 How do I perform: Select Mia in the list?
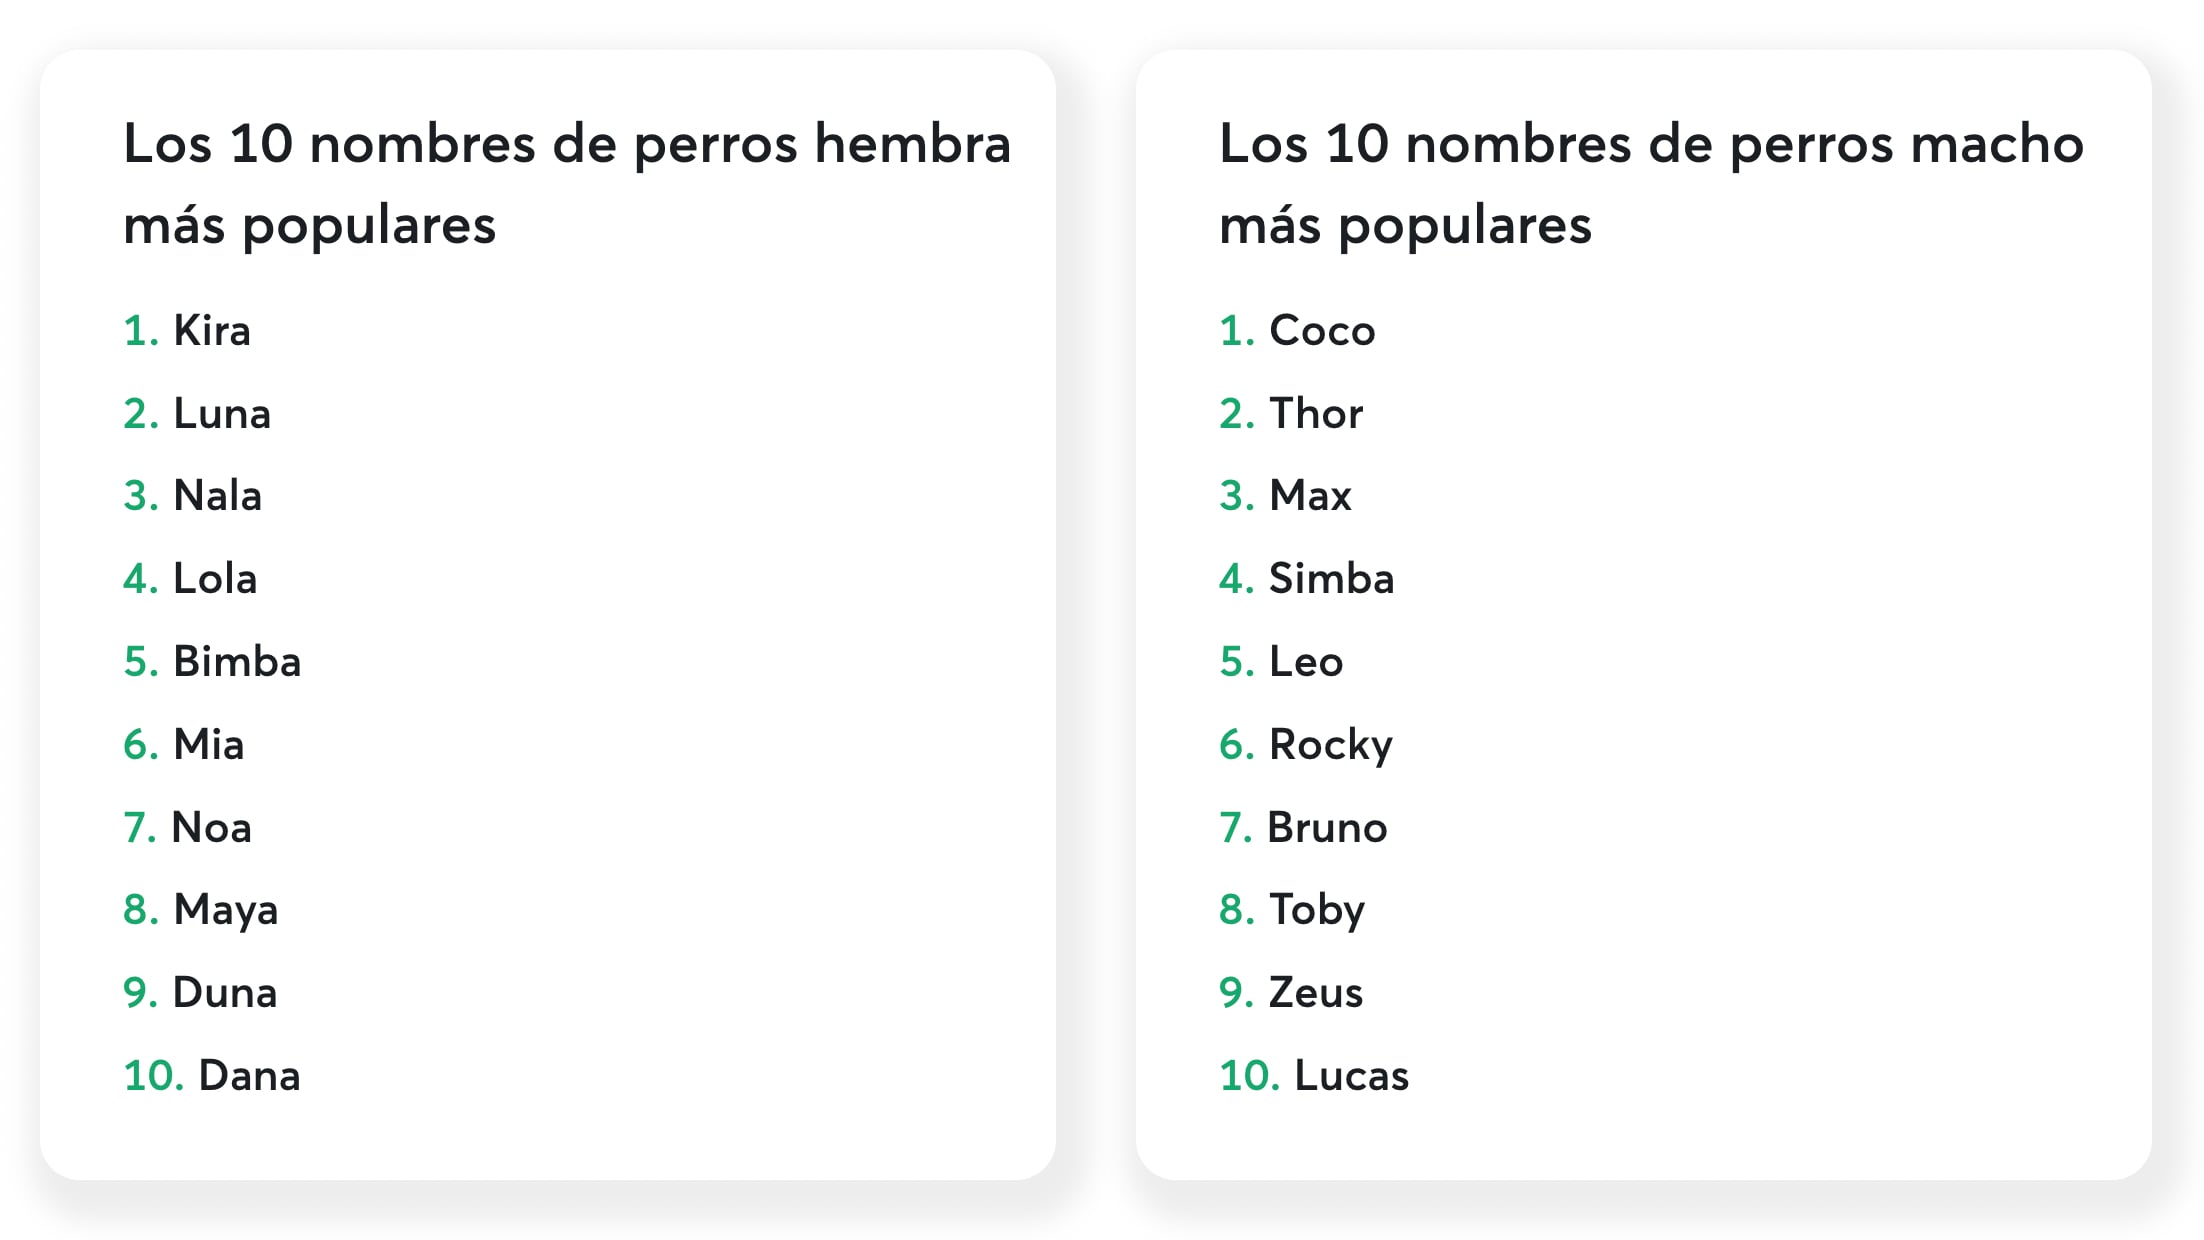tap(208, 745)
